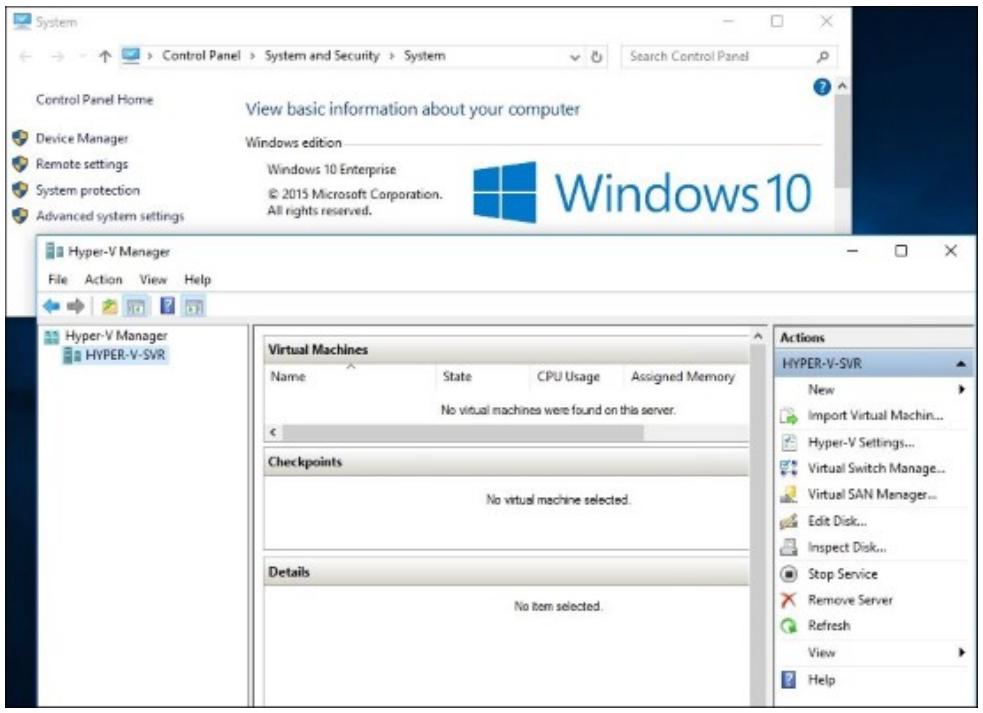Open System protection link
The height and width of the screenshot is (713, 983).
[x=88, y=190]
